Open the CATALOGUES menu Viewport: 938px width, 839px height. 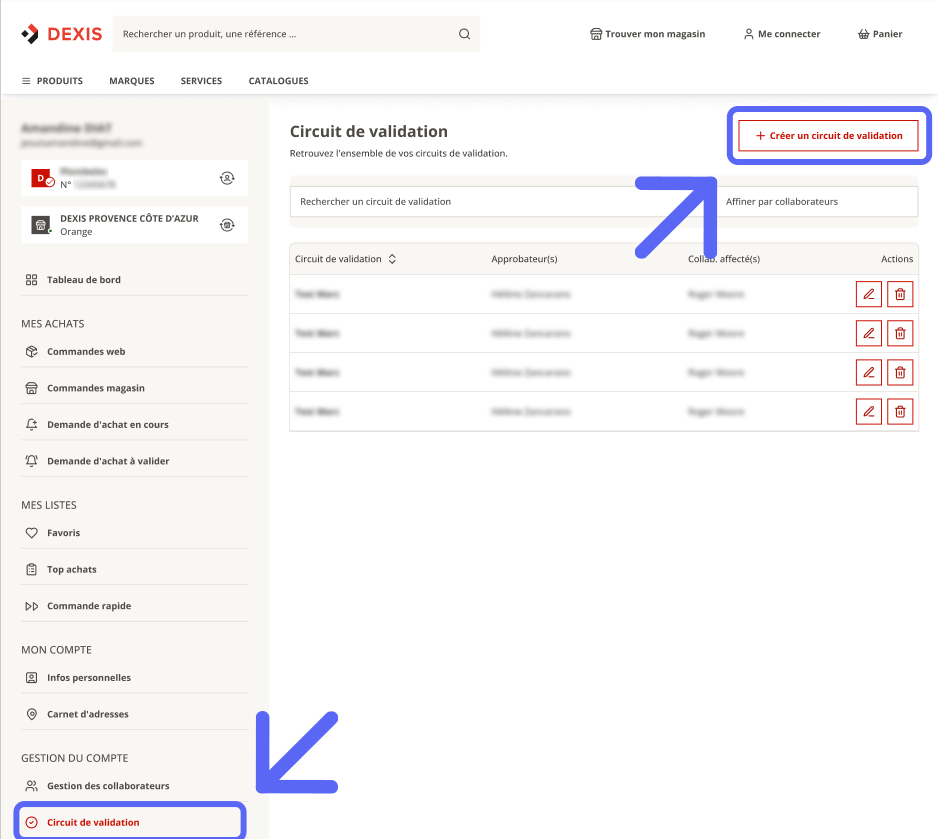[279, 81]
